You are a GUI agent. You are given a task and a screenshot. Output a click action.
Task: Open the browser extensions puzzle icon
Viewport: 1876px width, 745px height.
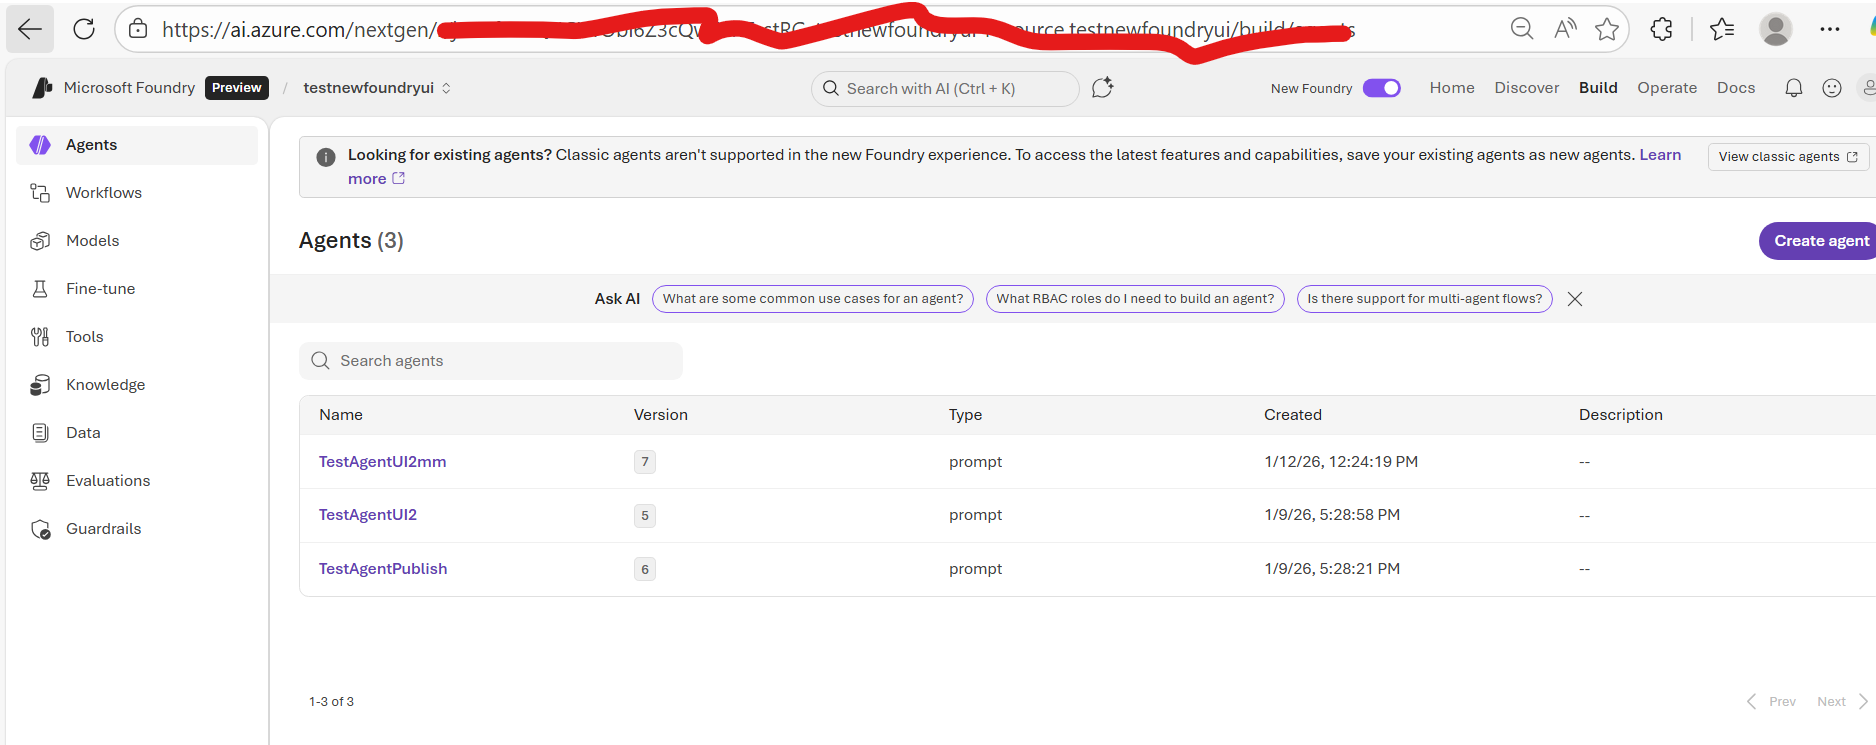pyautogui.click(x=1661, y=29)
